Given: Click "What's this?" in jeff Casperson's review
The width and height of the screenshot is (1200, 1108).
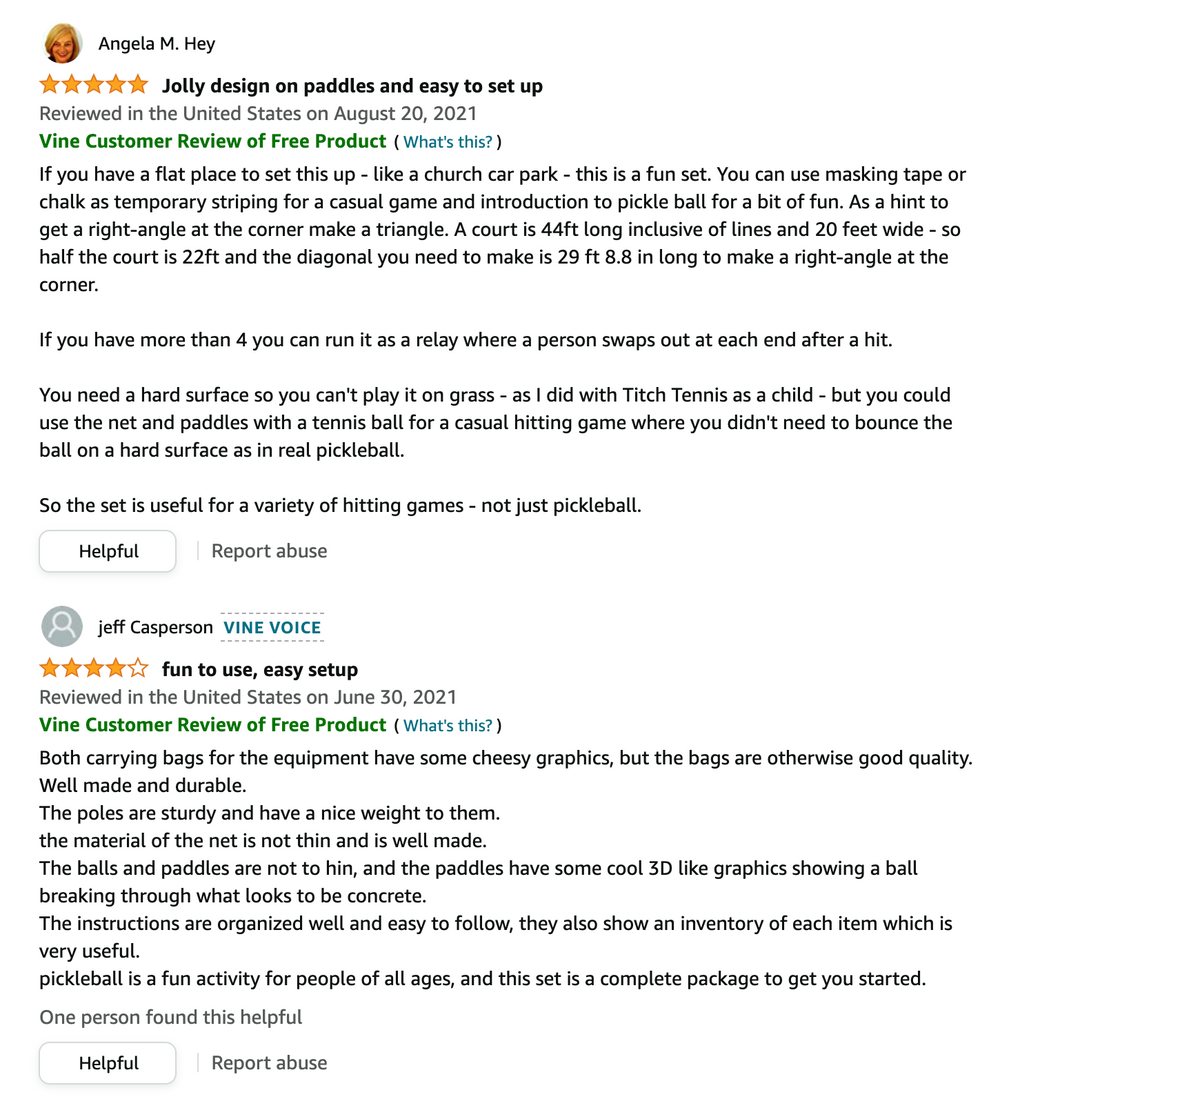Looking at the screenshot, I should (447, 726).
